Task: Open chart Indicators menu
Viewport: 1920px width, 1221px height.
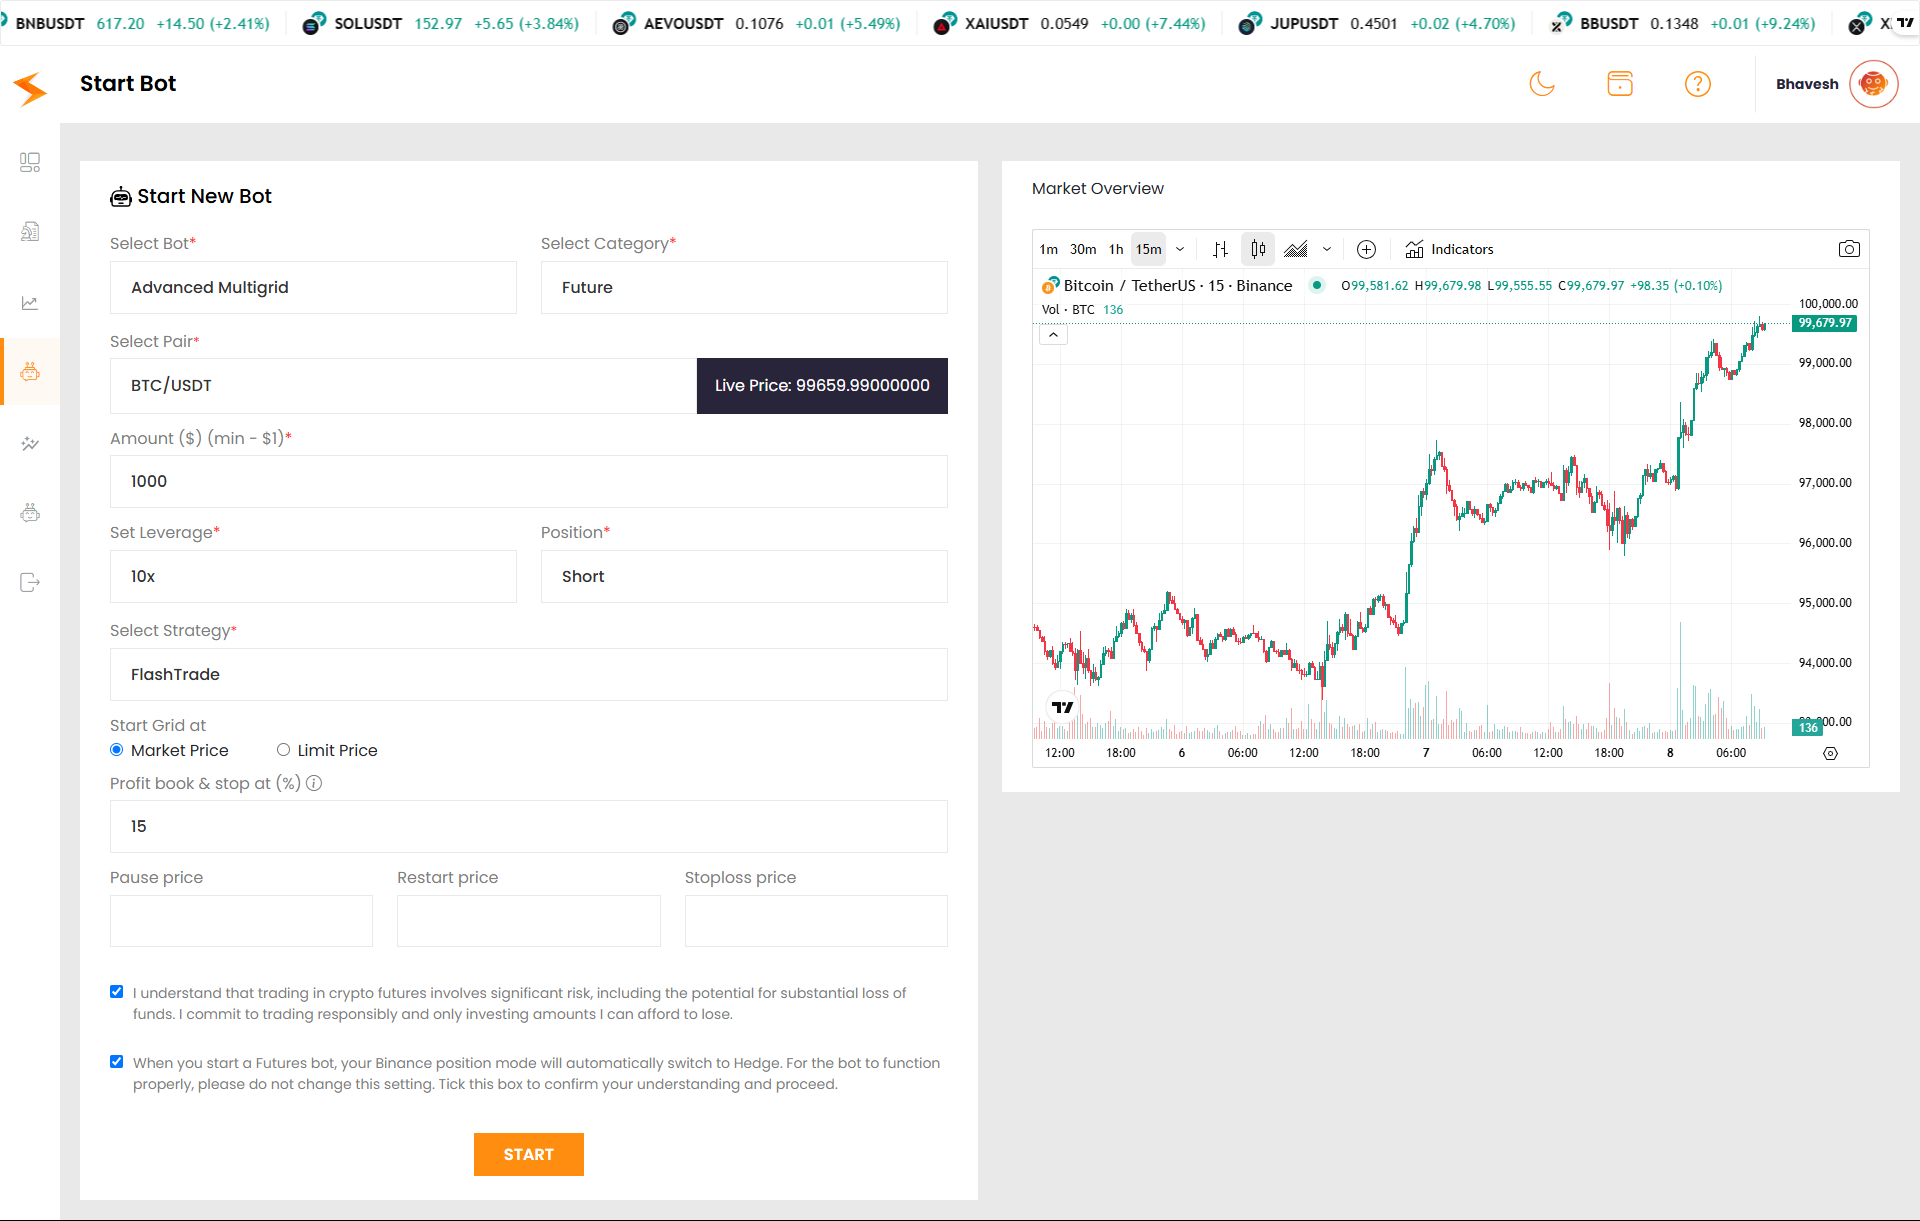Action: [x=1449, y=249]
